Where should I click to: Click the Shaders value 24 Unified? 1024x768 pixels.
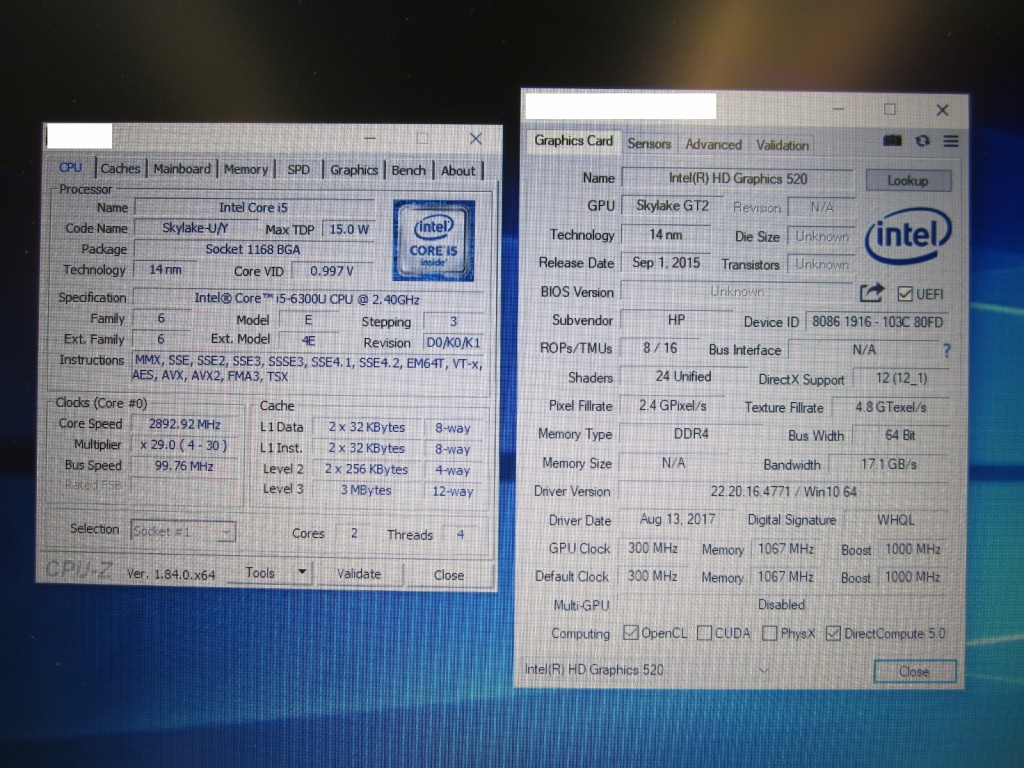[683, 377]
